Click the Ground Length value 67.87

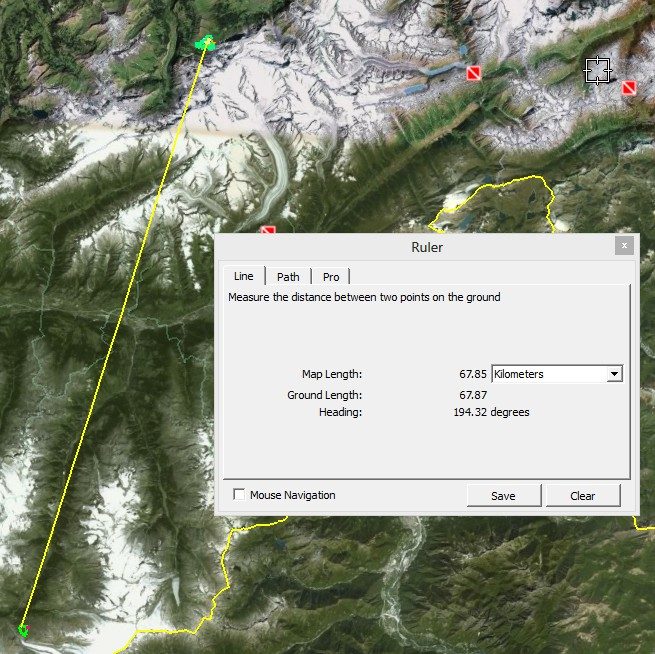tap(472, 395)
